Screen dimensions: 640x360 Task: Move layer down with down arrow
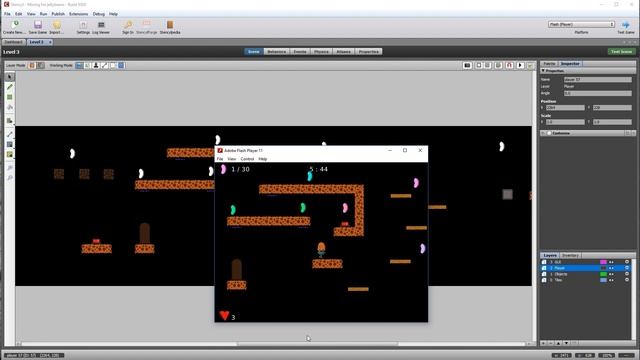coord(566,343)
